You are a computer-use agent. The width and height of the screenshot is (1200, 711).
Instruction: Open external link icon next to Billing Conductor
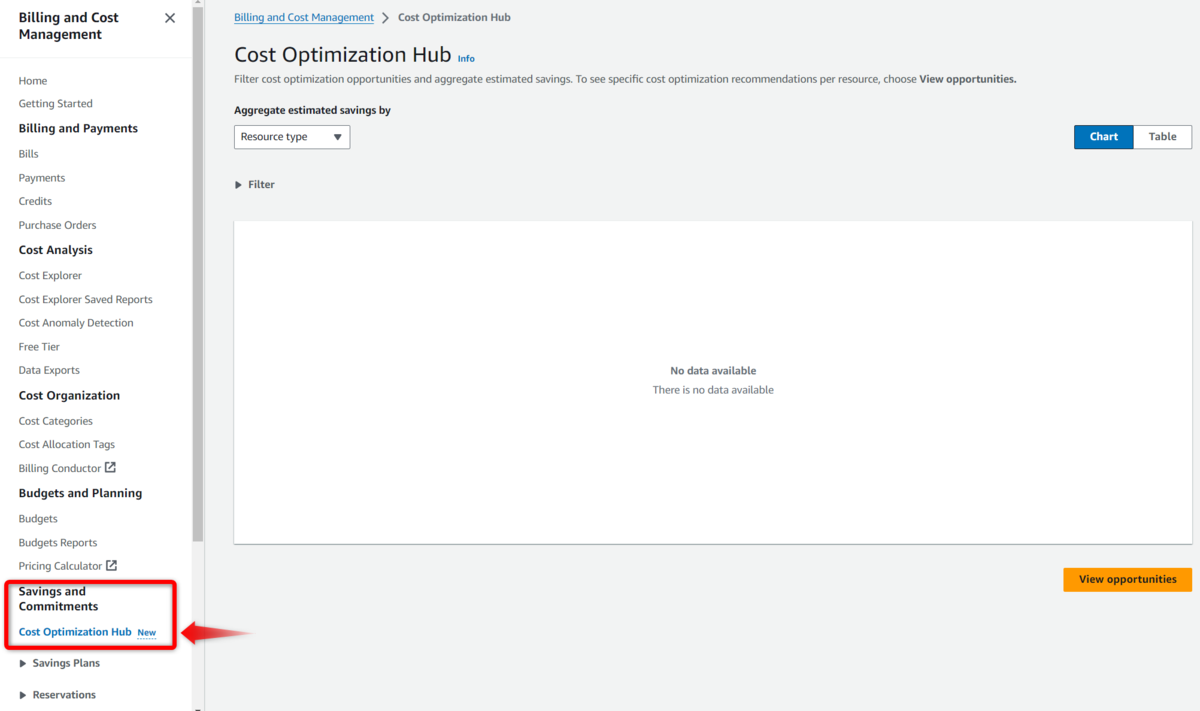click(111, 467)
